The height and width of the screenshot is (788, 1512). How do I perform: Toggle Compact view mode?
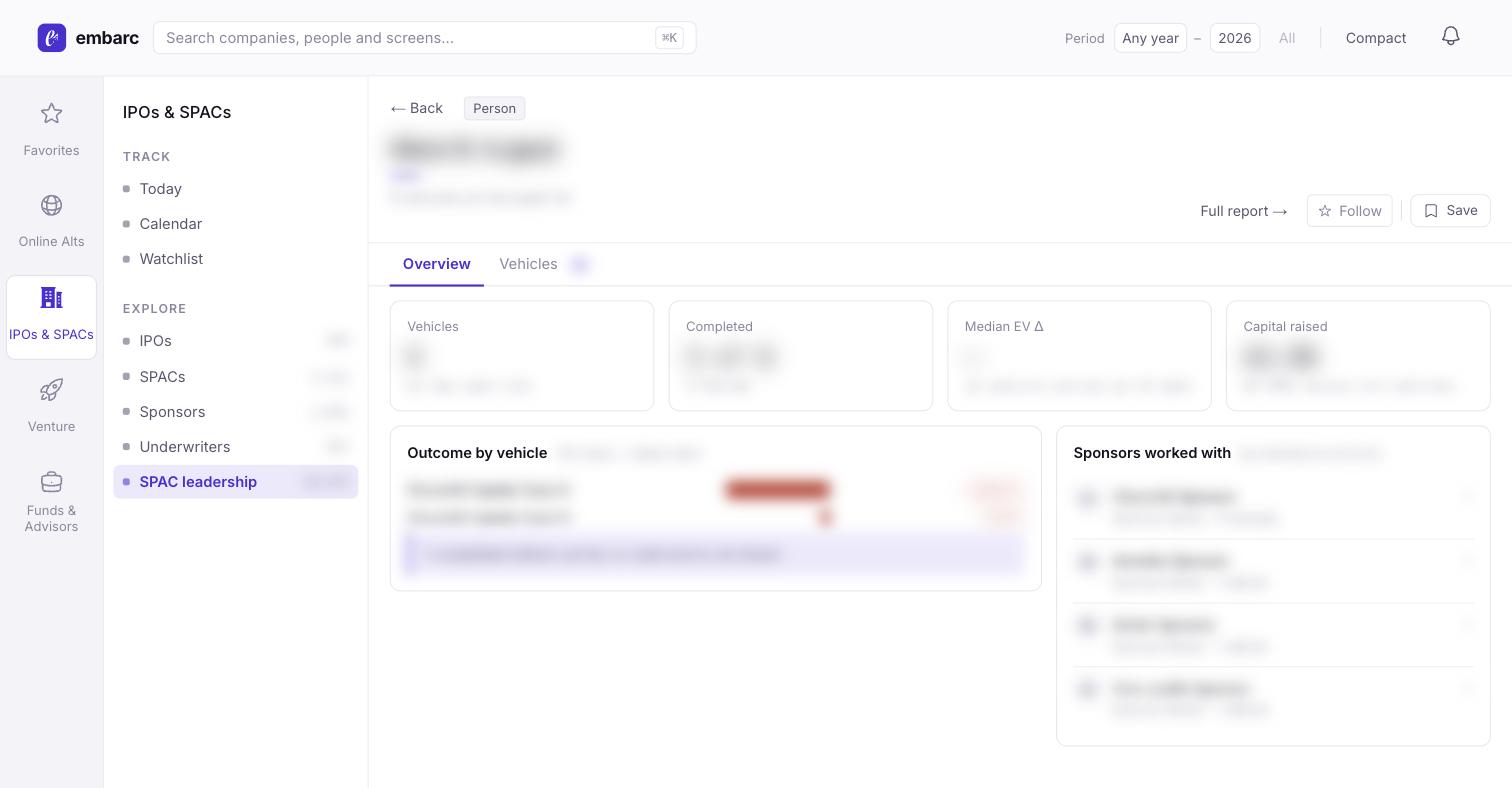pyautogui.click(x=1376, y=38)
